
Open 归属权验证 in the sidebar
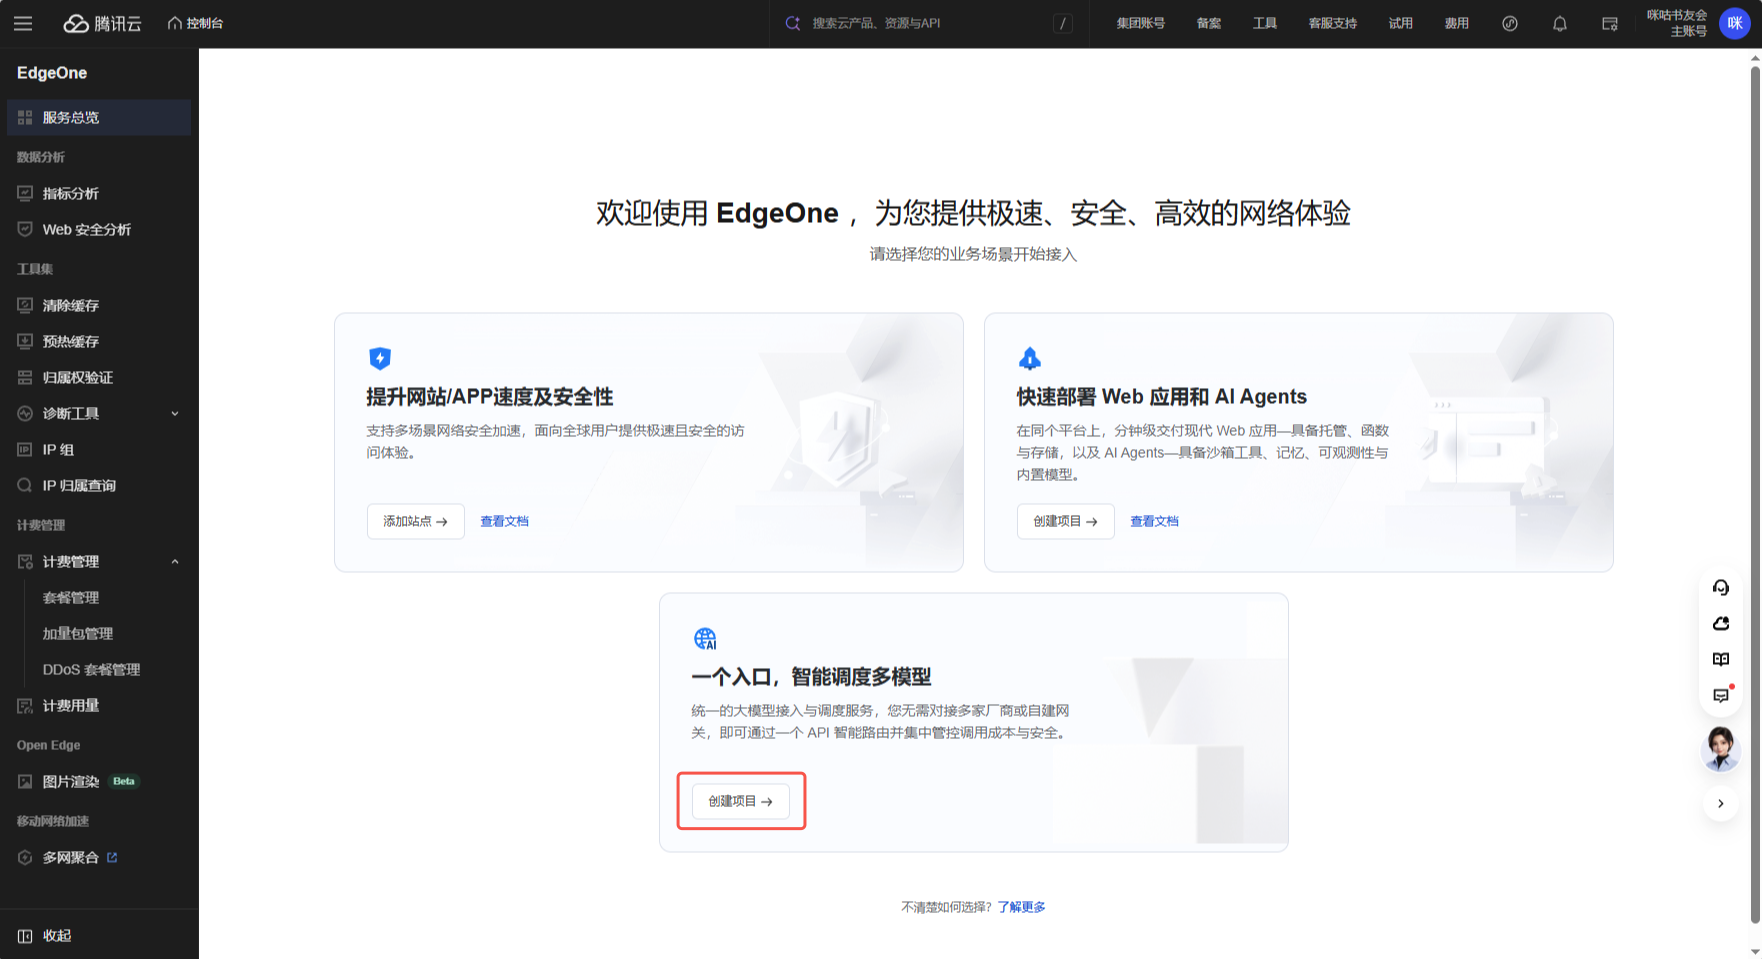tap(98, 377)
